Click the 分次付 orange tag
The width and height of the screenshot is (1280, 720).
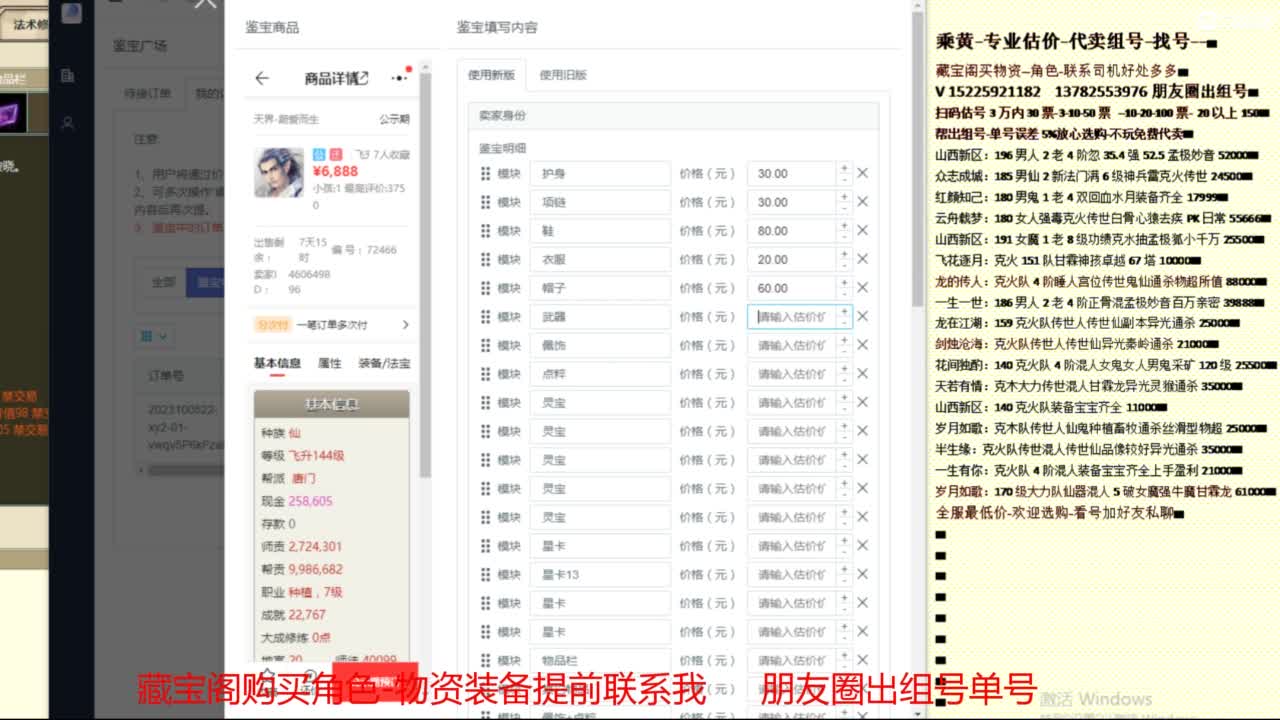point(271,325)
